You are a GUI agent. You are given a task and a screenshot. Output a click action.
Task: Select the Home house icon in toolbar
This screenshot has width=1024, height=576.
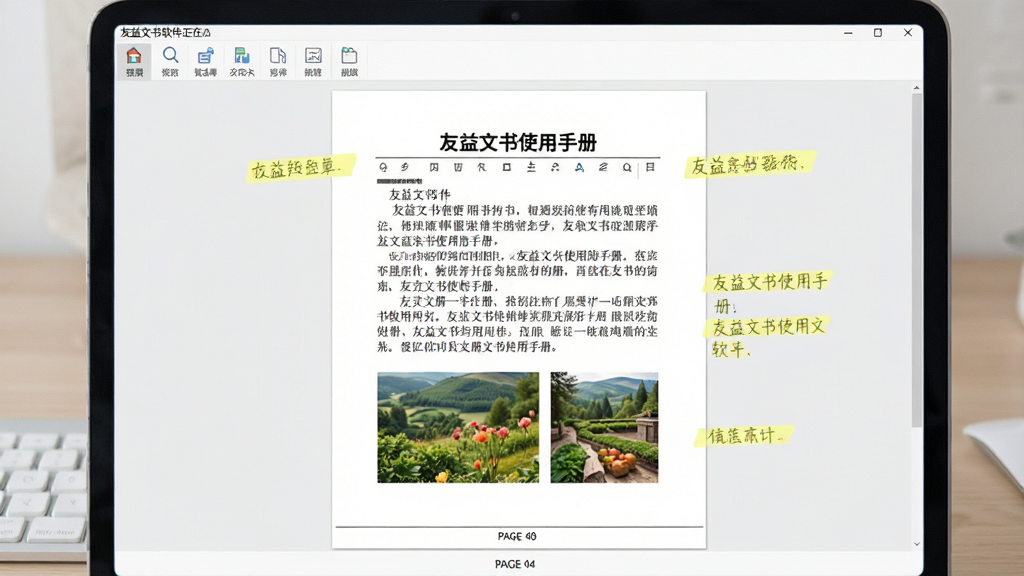134,56
